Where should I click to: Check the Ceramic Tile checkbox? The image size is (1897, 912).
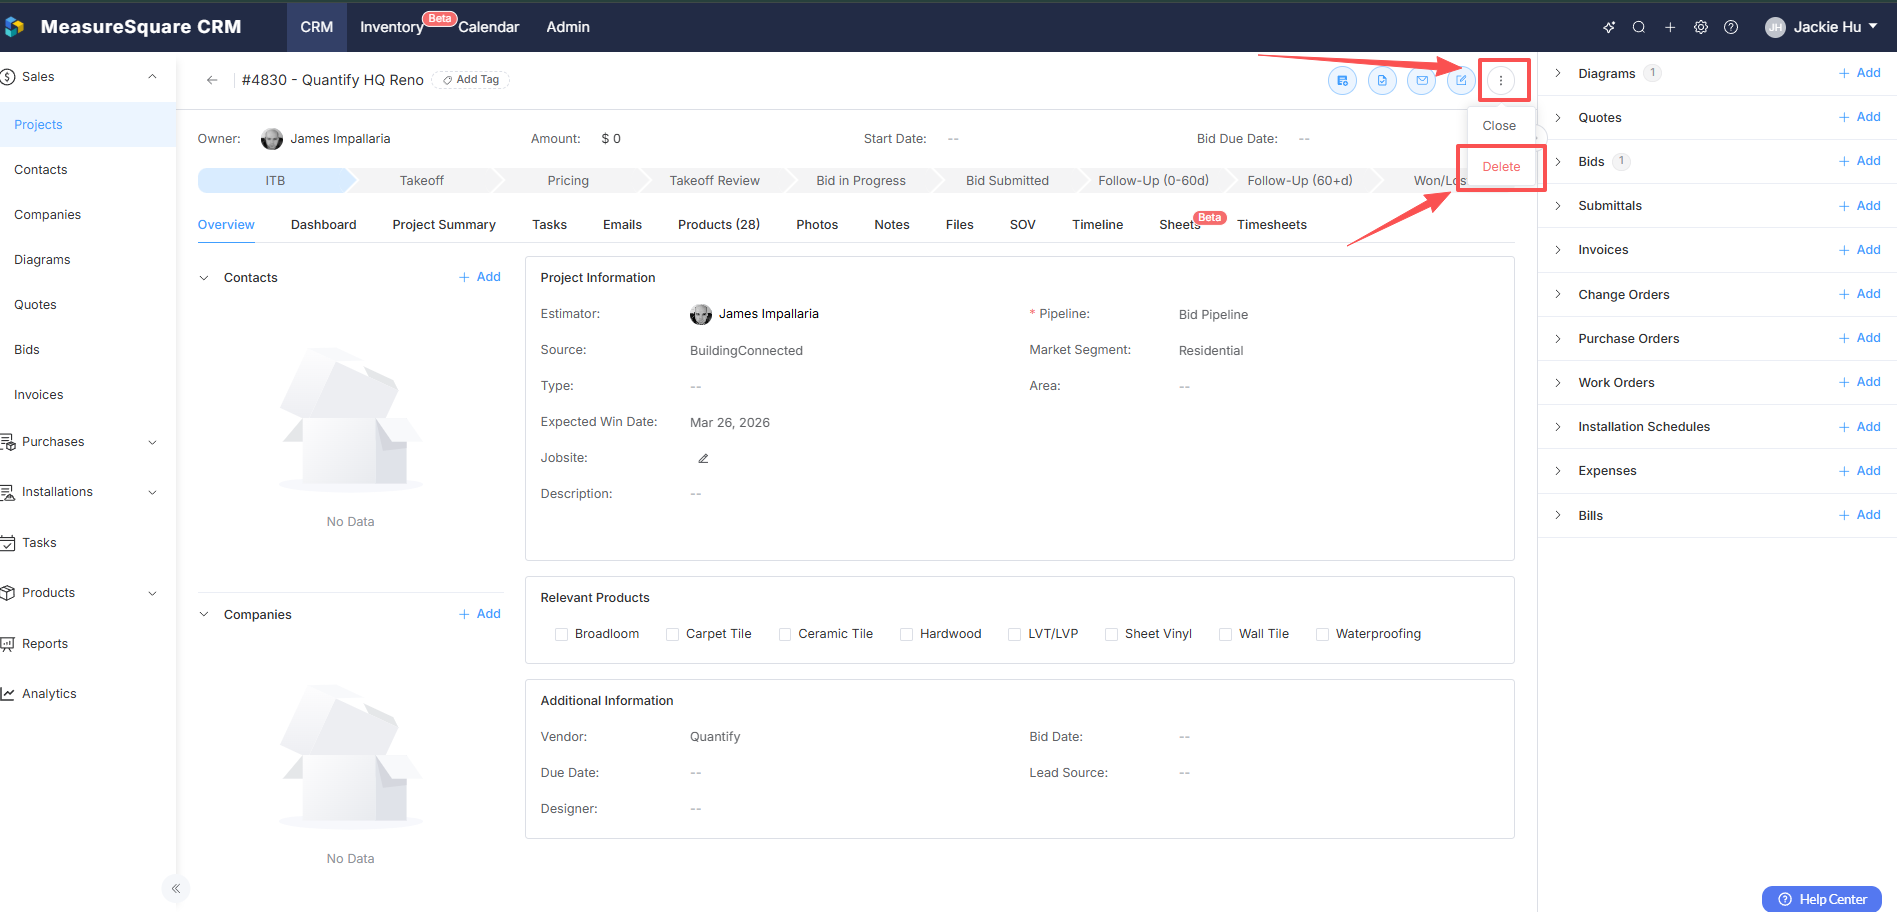tap(785, 634)
